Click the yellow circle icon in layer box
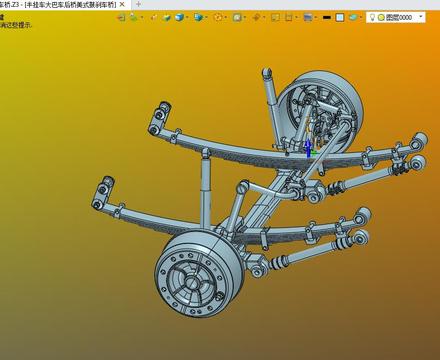Image resolution: width=440 pixels, height=360 pixels. pos(381,18)
